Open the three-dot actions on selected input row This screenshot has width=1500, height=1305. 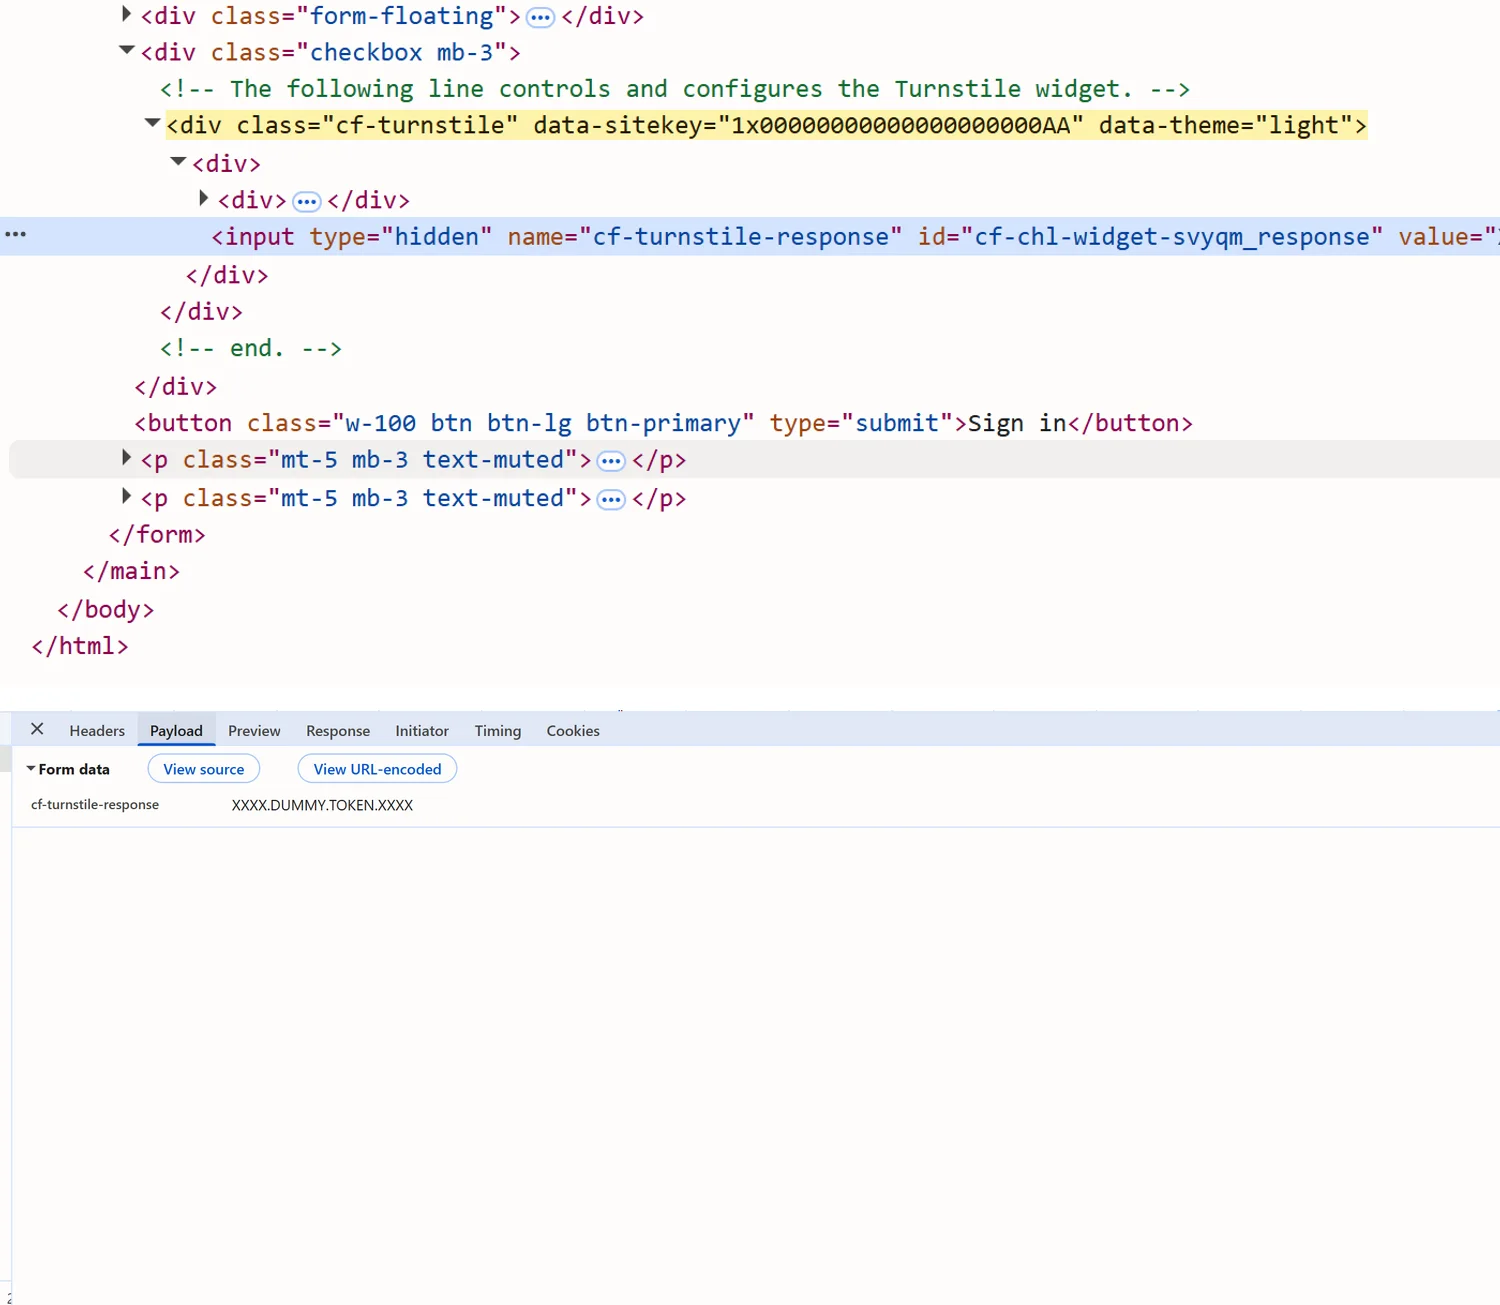(16, 234)
